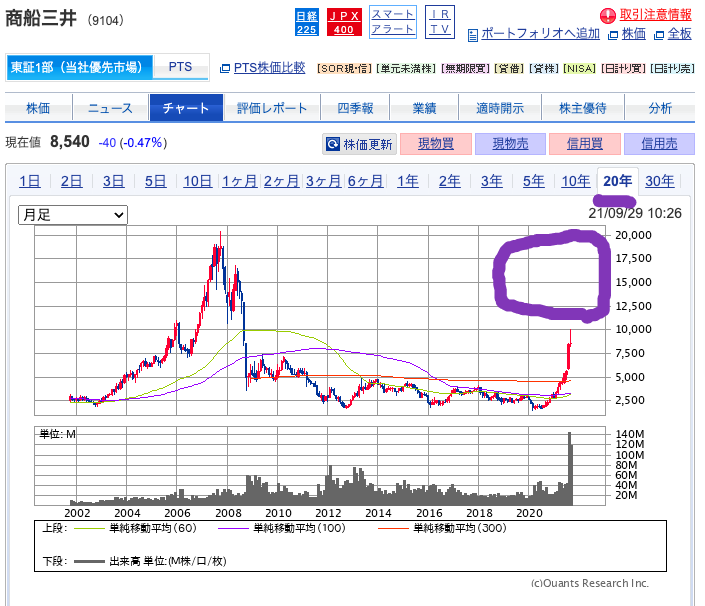
Task: Open the 株価 tab
Action: [x=38, y=108]
